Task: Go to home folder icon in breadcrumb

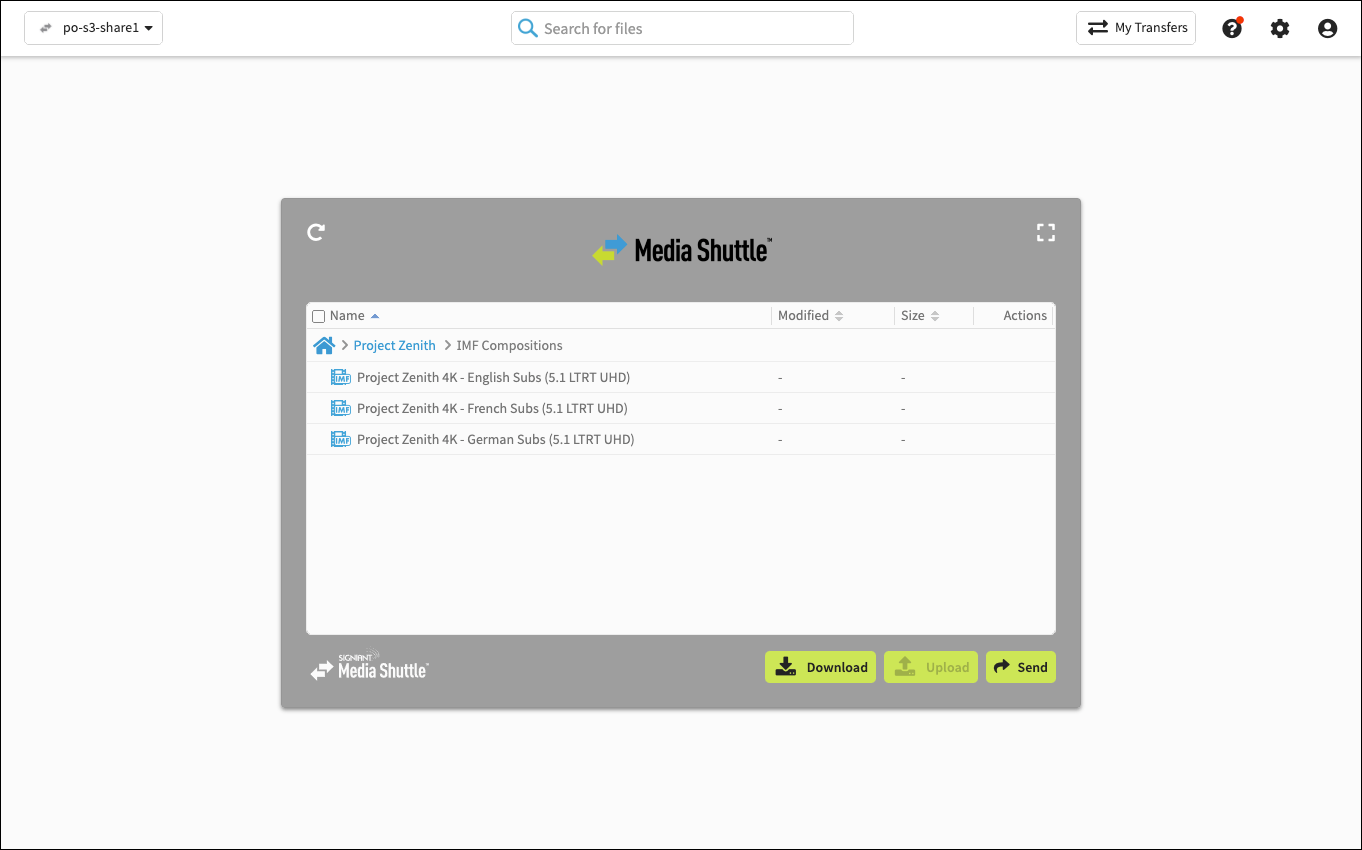Action: tap(324, 346)
